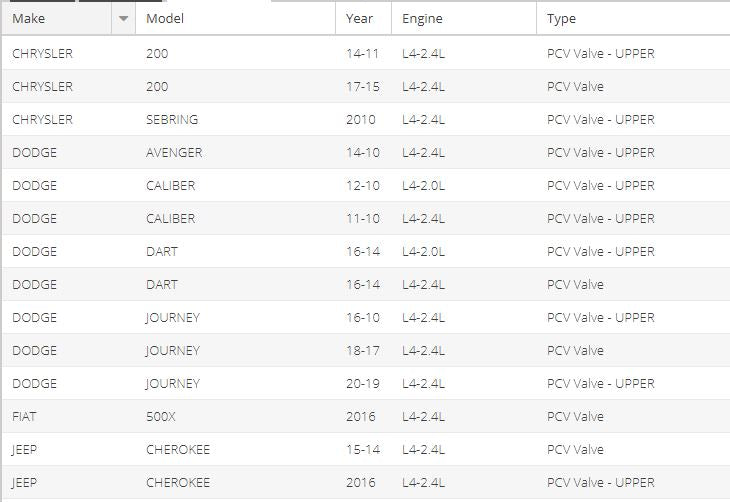Click the Cherokee year 15-14 cell
Screen dimensions: 730x502
click(x=362, y=449)
